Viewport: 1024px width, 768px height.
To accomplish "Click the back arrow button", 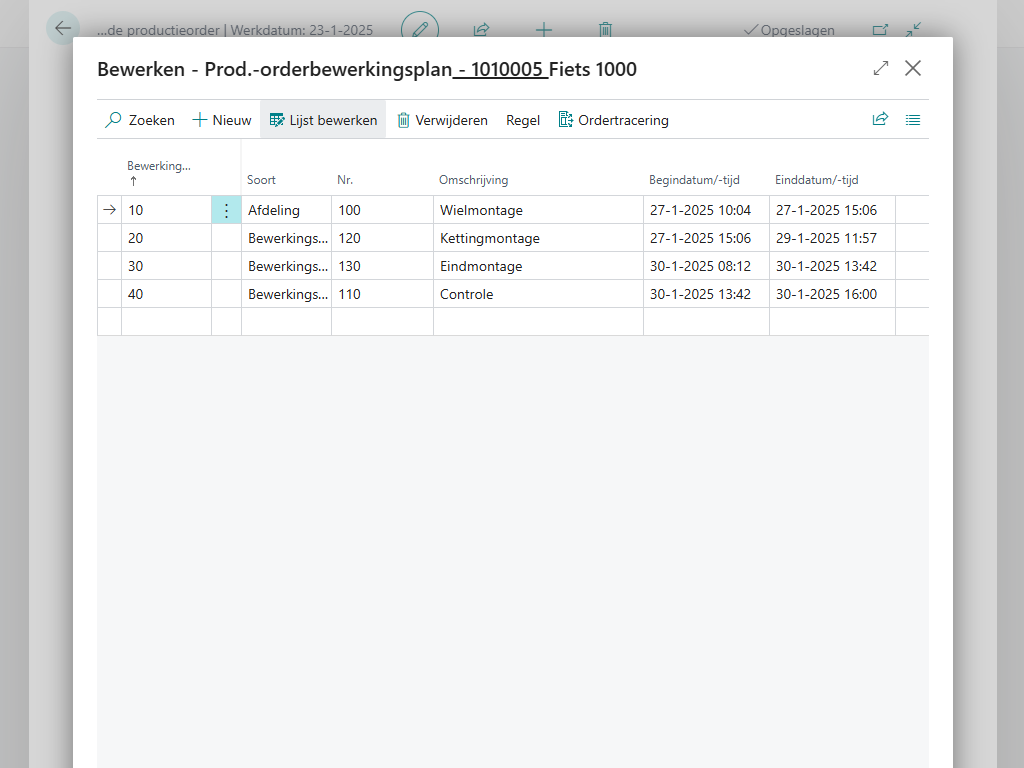I will [x=63, y=28].
